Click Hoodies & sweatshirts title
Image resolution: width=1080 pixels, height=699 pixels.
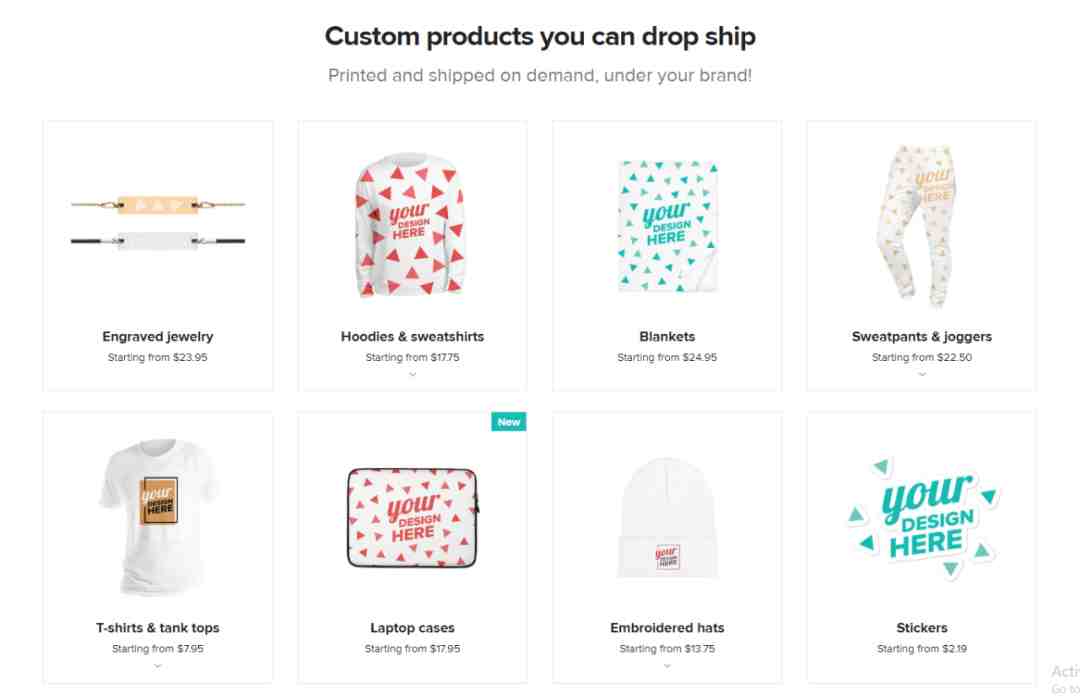413,337
